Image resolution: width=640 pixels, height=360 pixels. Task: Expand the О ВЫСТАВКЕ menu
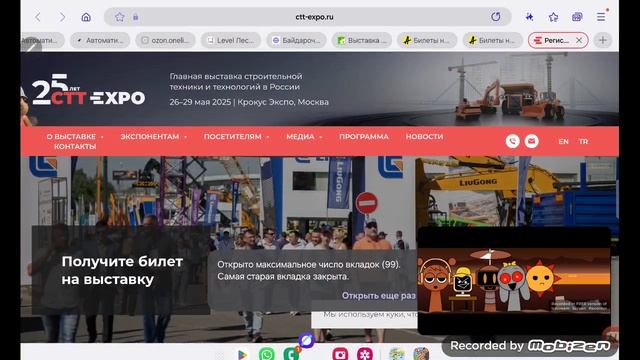[75, 136]
